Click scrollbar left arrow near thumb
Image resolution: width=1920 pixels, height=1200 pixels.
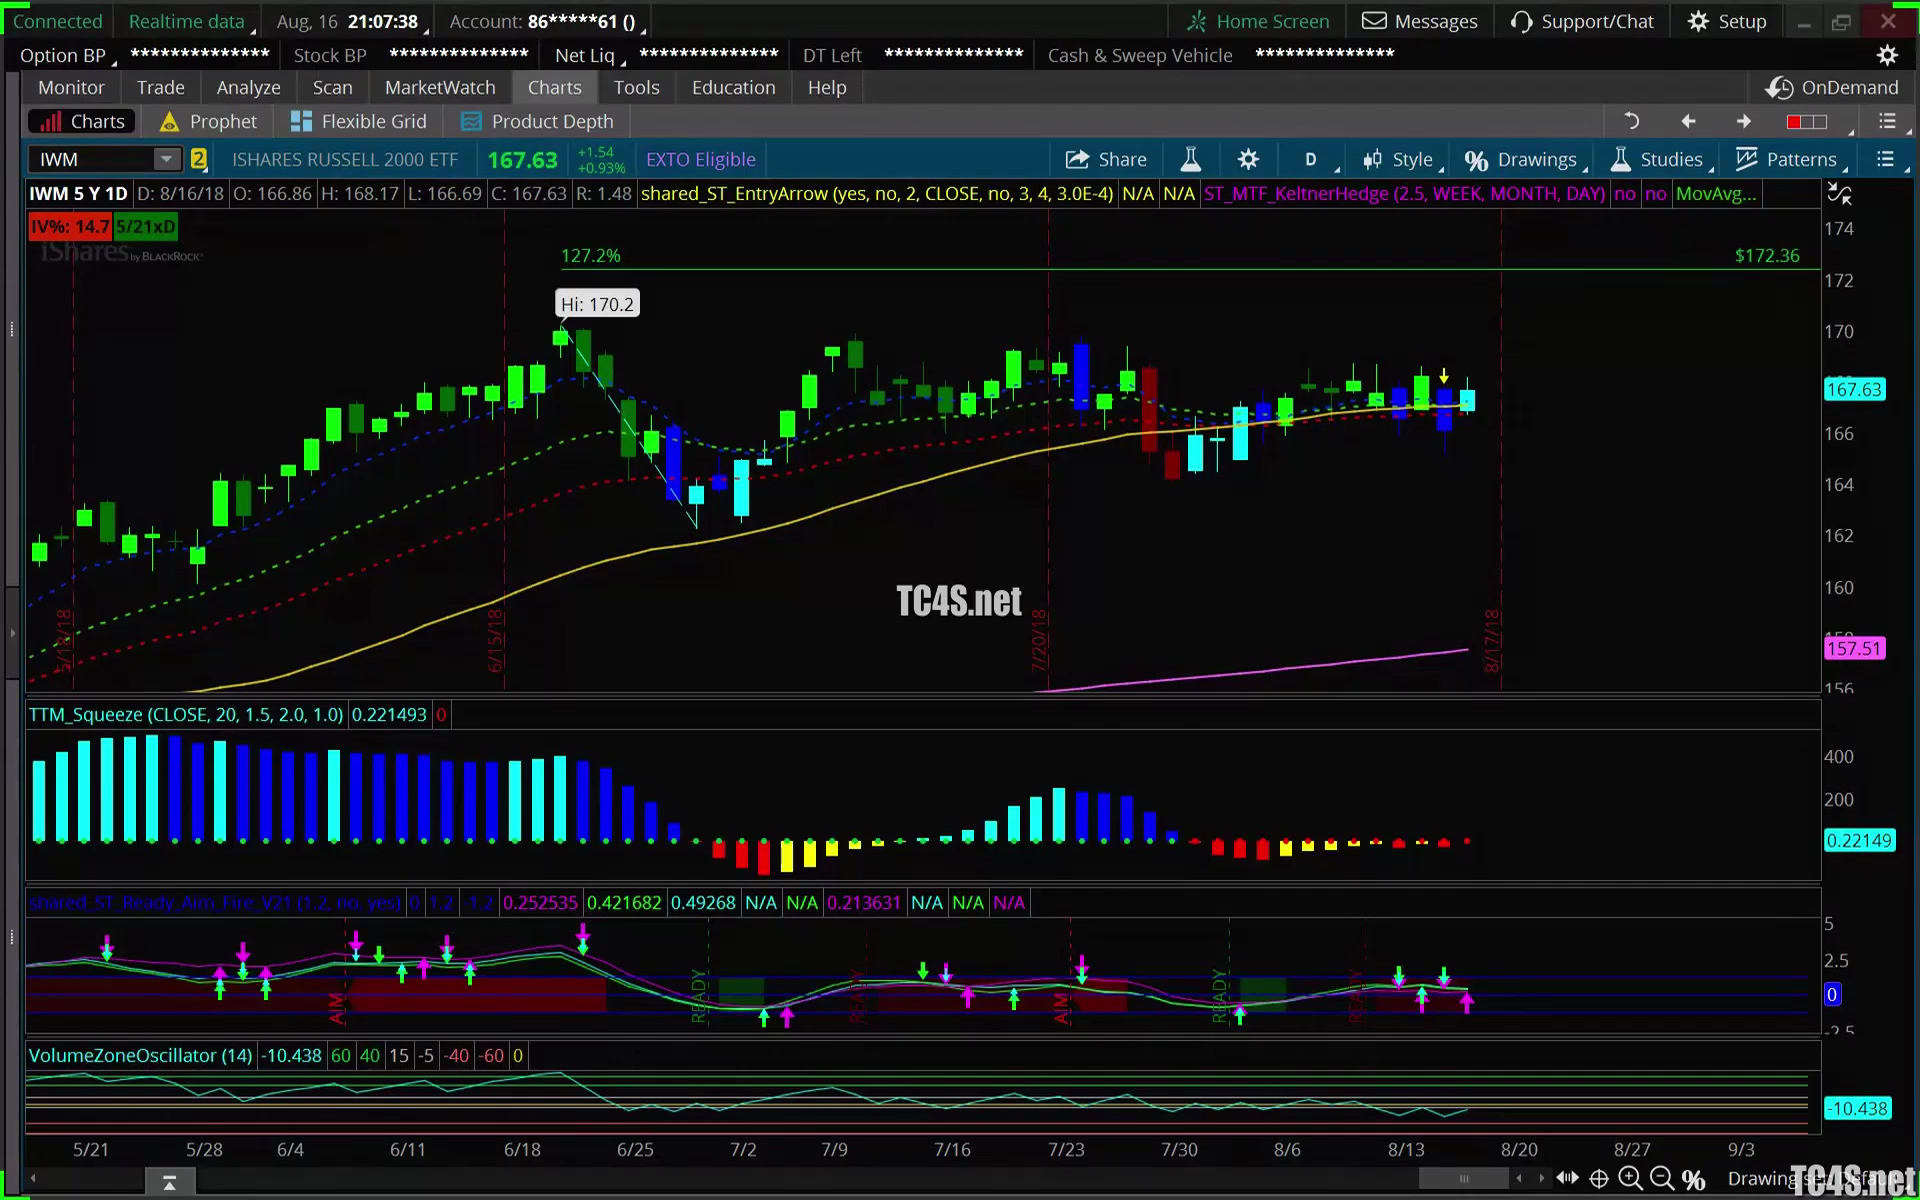pos(1519,1179)
